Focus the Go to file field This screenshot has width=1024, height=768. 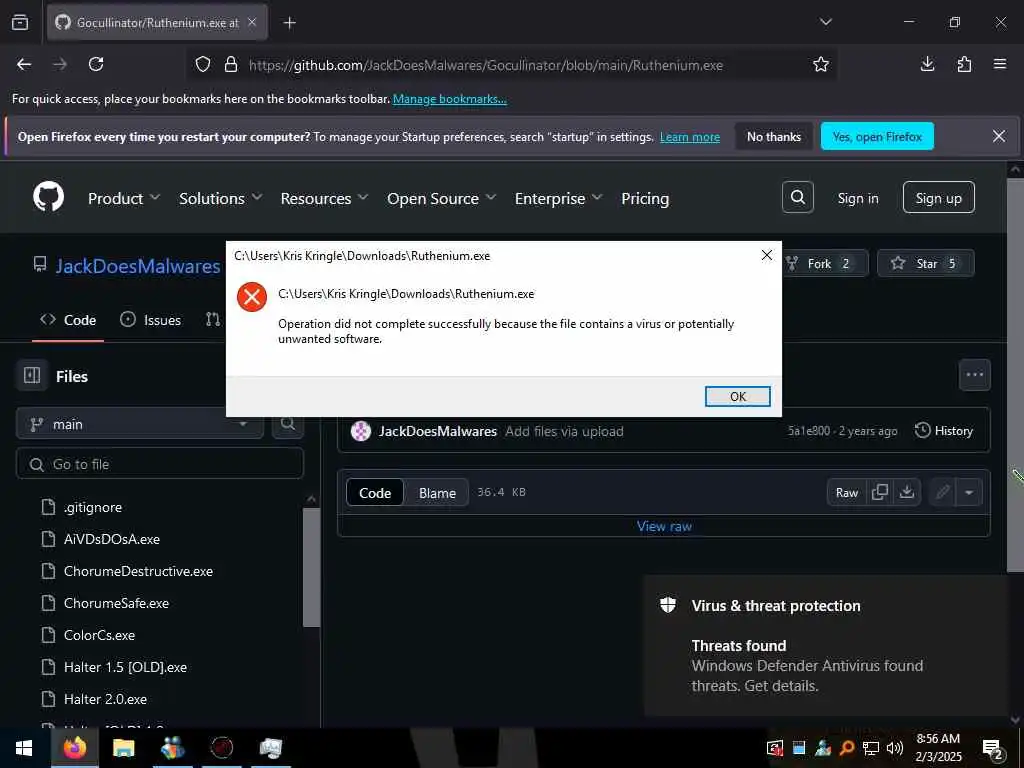[x=160, y=464]
